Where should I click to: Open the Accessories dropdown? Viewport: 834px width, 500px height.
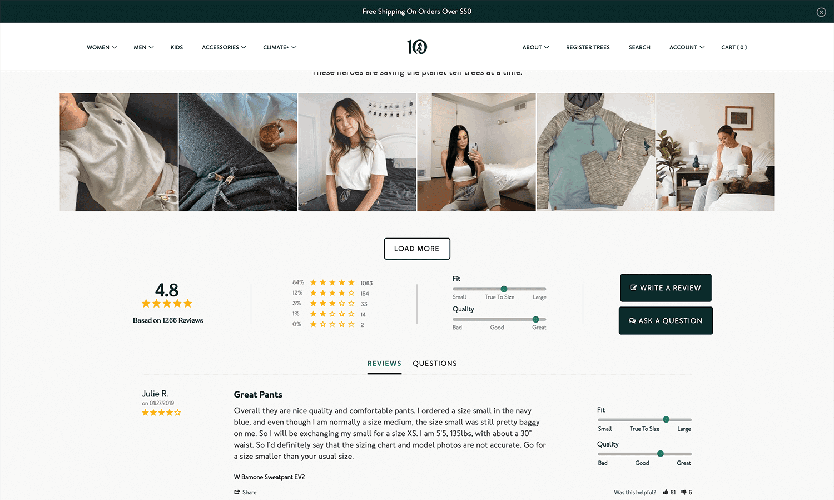tap(224, 47)
